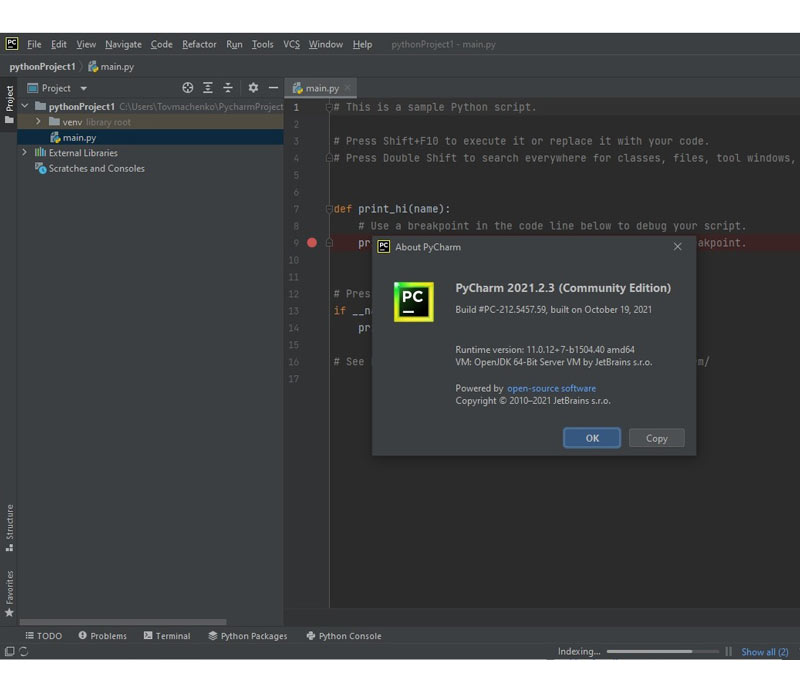This screenshot has width=800, height=685.
Task: Click the Expand All icon in Project panel
Action: (x=208, y=88)
